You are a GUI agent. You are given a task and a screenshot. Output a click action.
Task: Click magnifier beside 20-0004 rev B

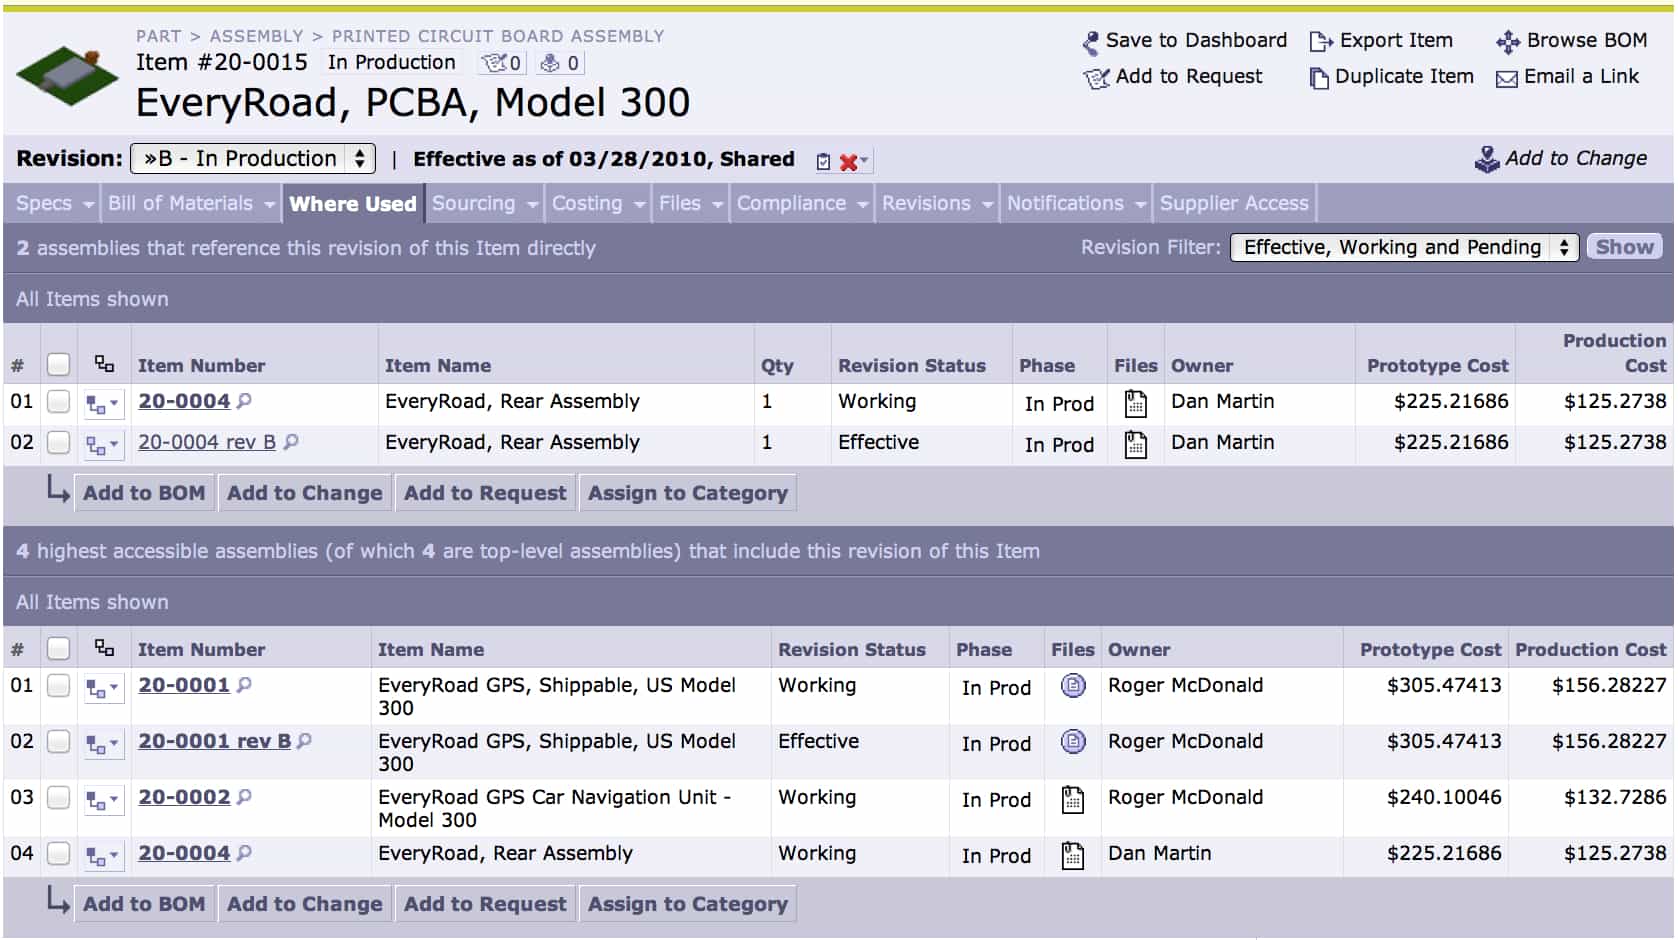tap(291, 441)
